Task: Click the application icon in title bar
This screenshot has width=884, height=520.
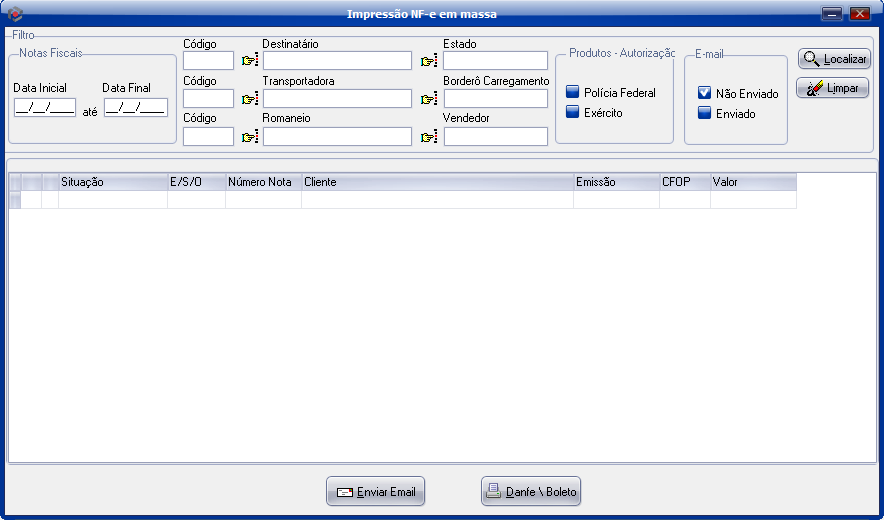Action: [x=15, y=14]
